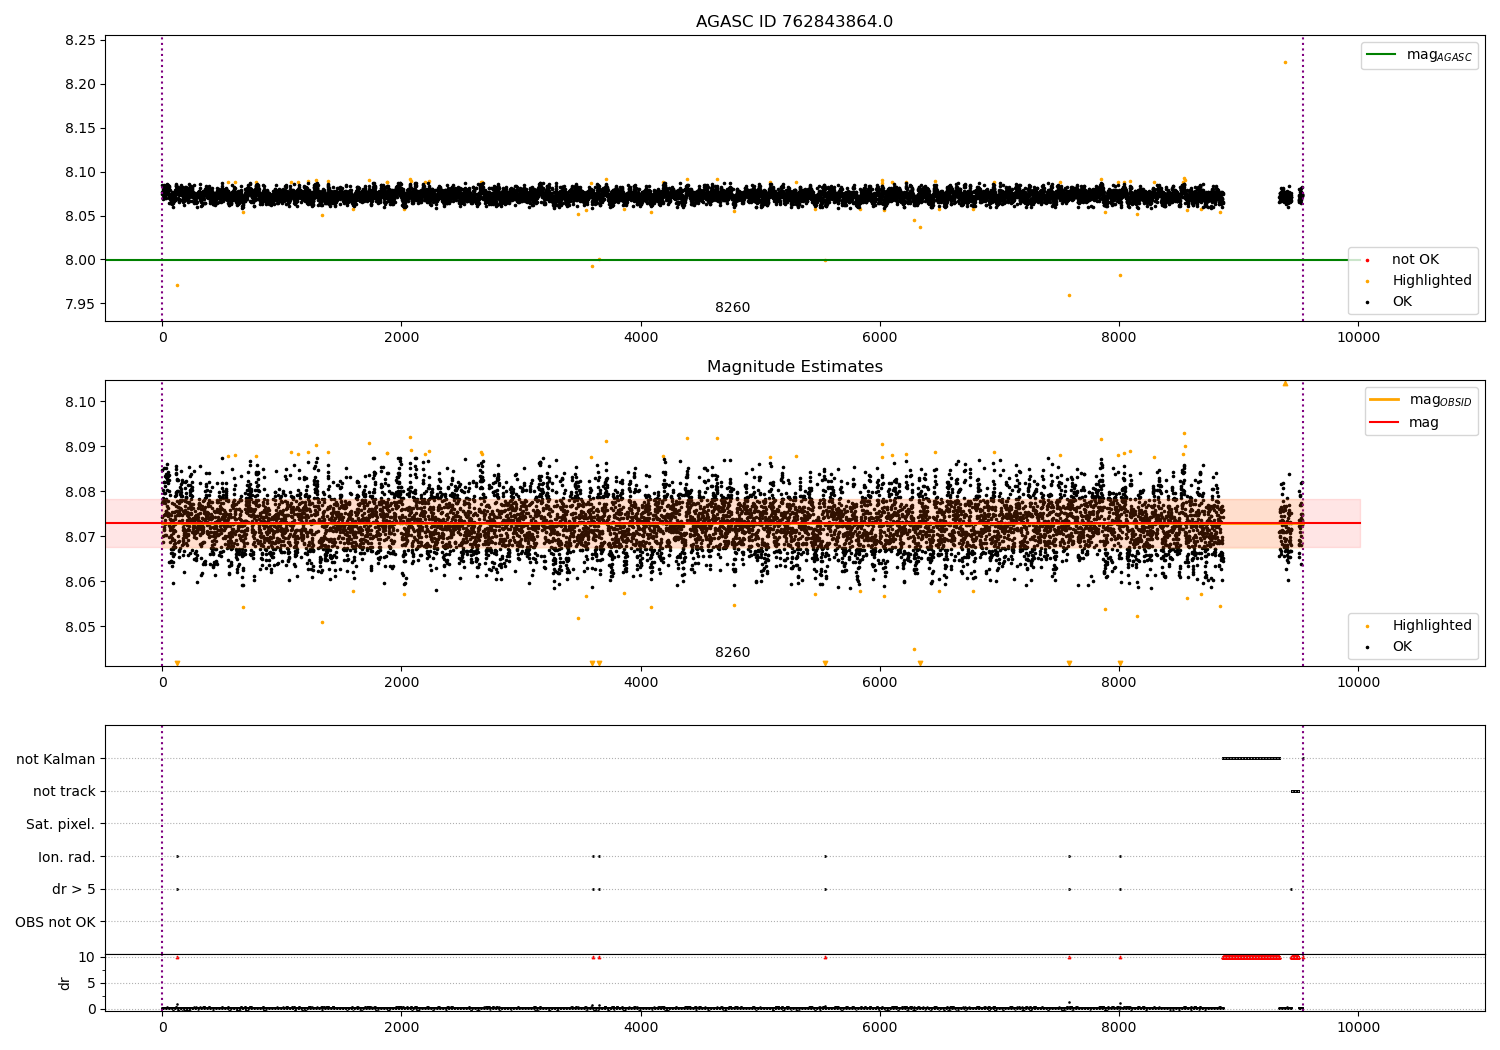
Task: Click the red 'mag' legend entry in middle plot
Action: (x=1423, y=423)
